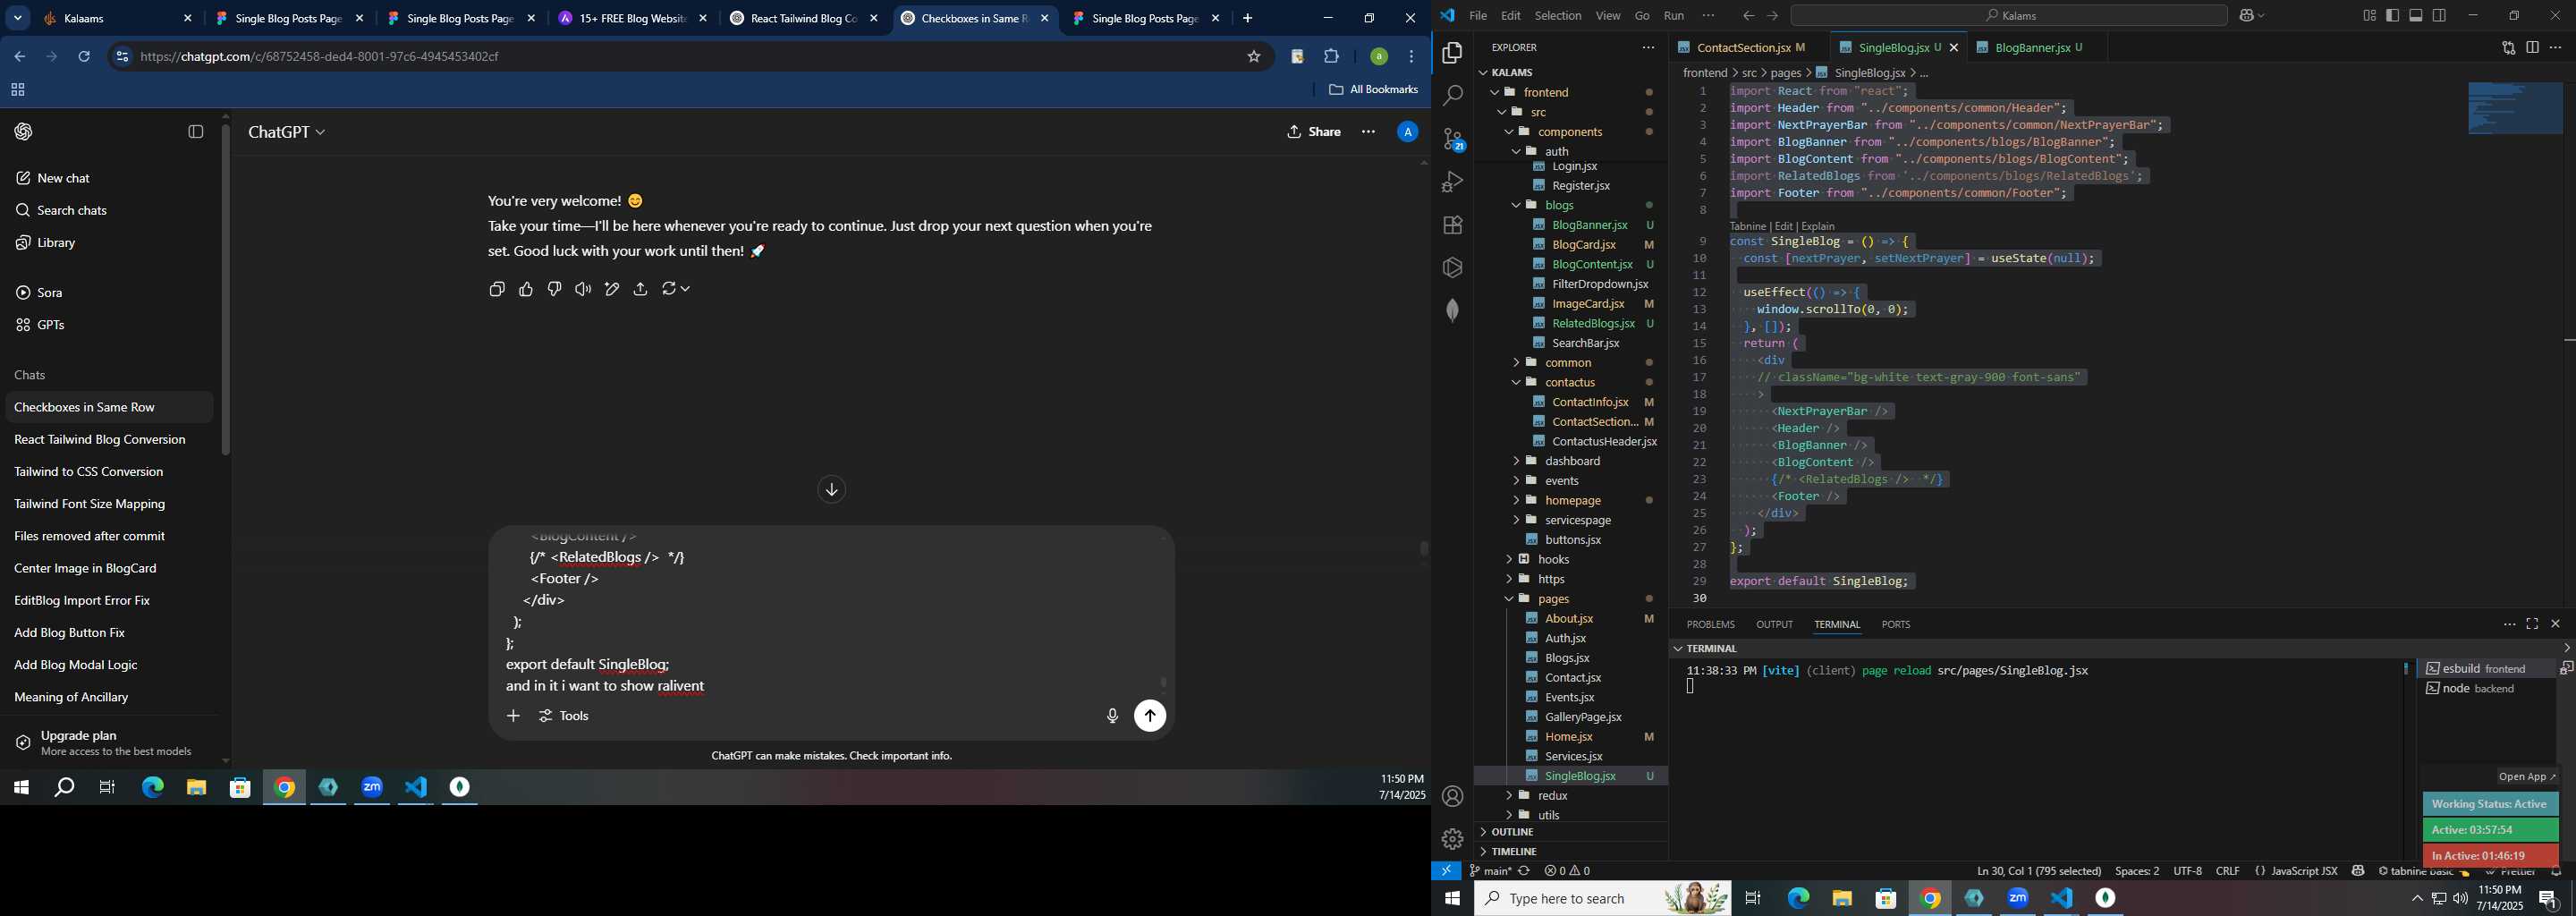Viewport: 2576px width, 916px height.
Task: Open All Bookmarks folder
Action: coord(1373,90)
